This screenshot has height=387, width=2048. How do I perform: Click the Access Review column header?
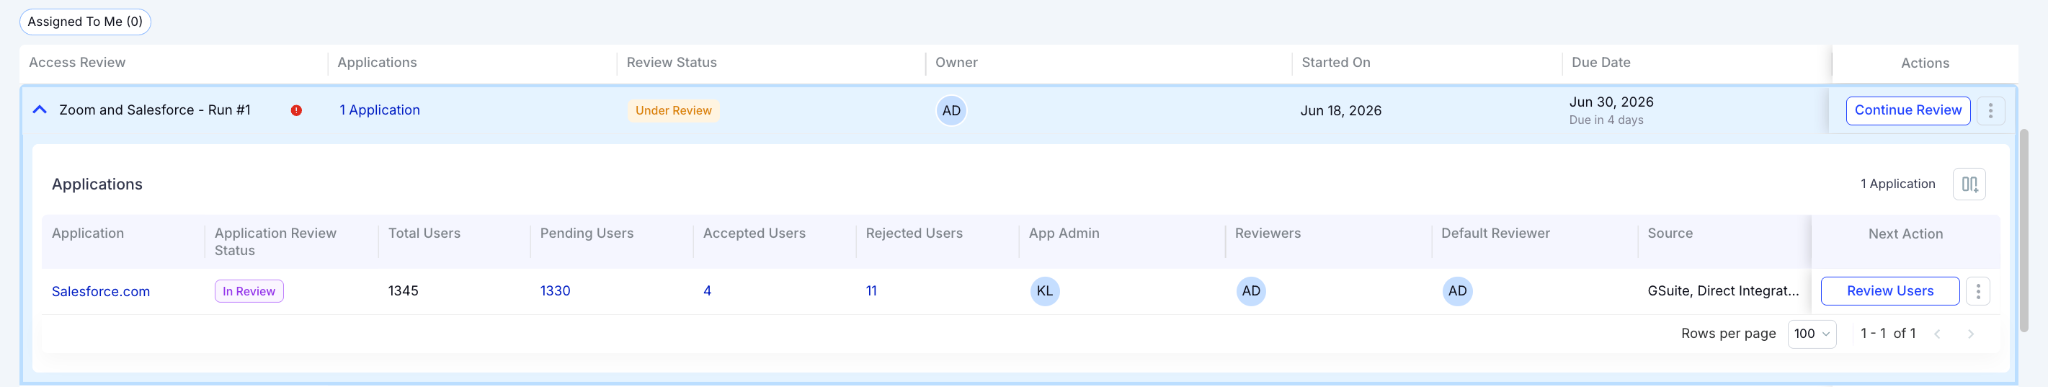(x=77, y=62)
